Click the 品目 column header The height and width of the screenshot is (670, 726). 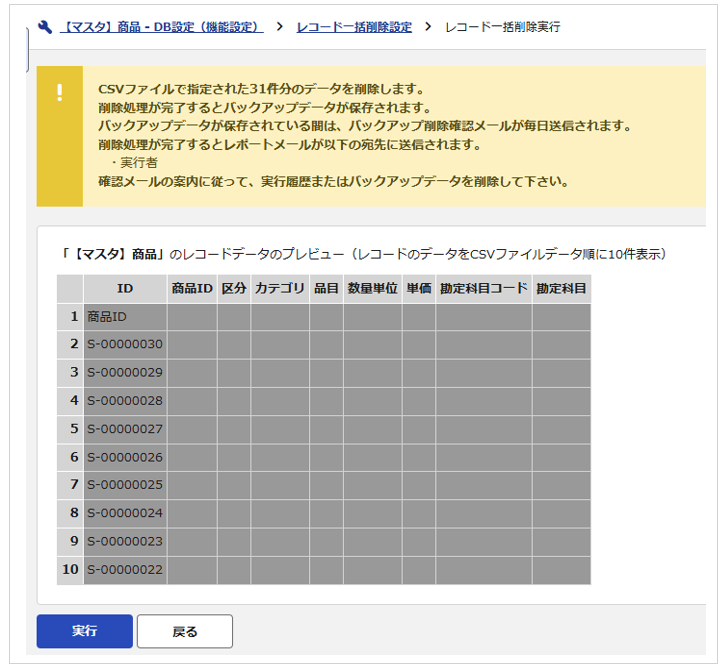[x=326, y=289]
